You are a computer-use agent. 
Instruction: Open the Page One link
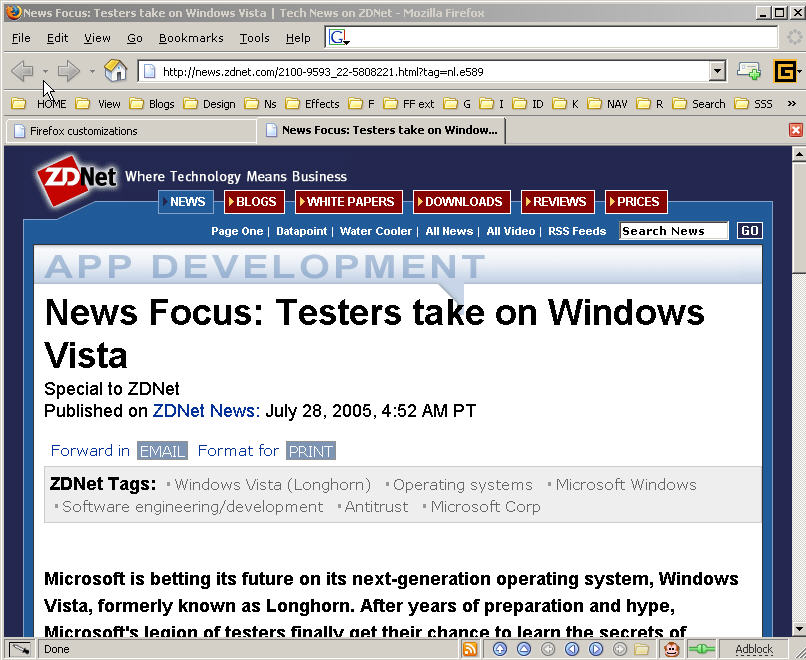tap(237, 231)
